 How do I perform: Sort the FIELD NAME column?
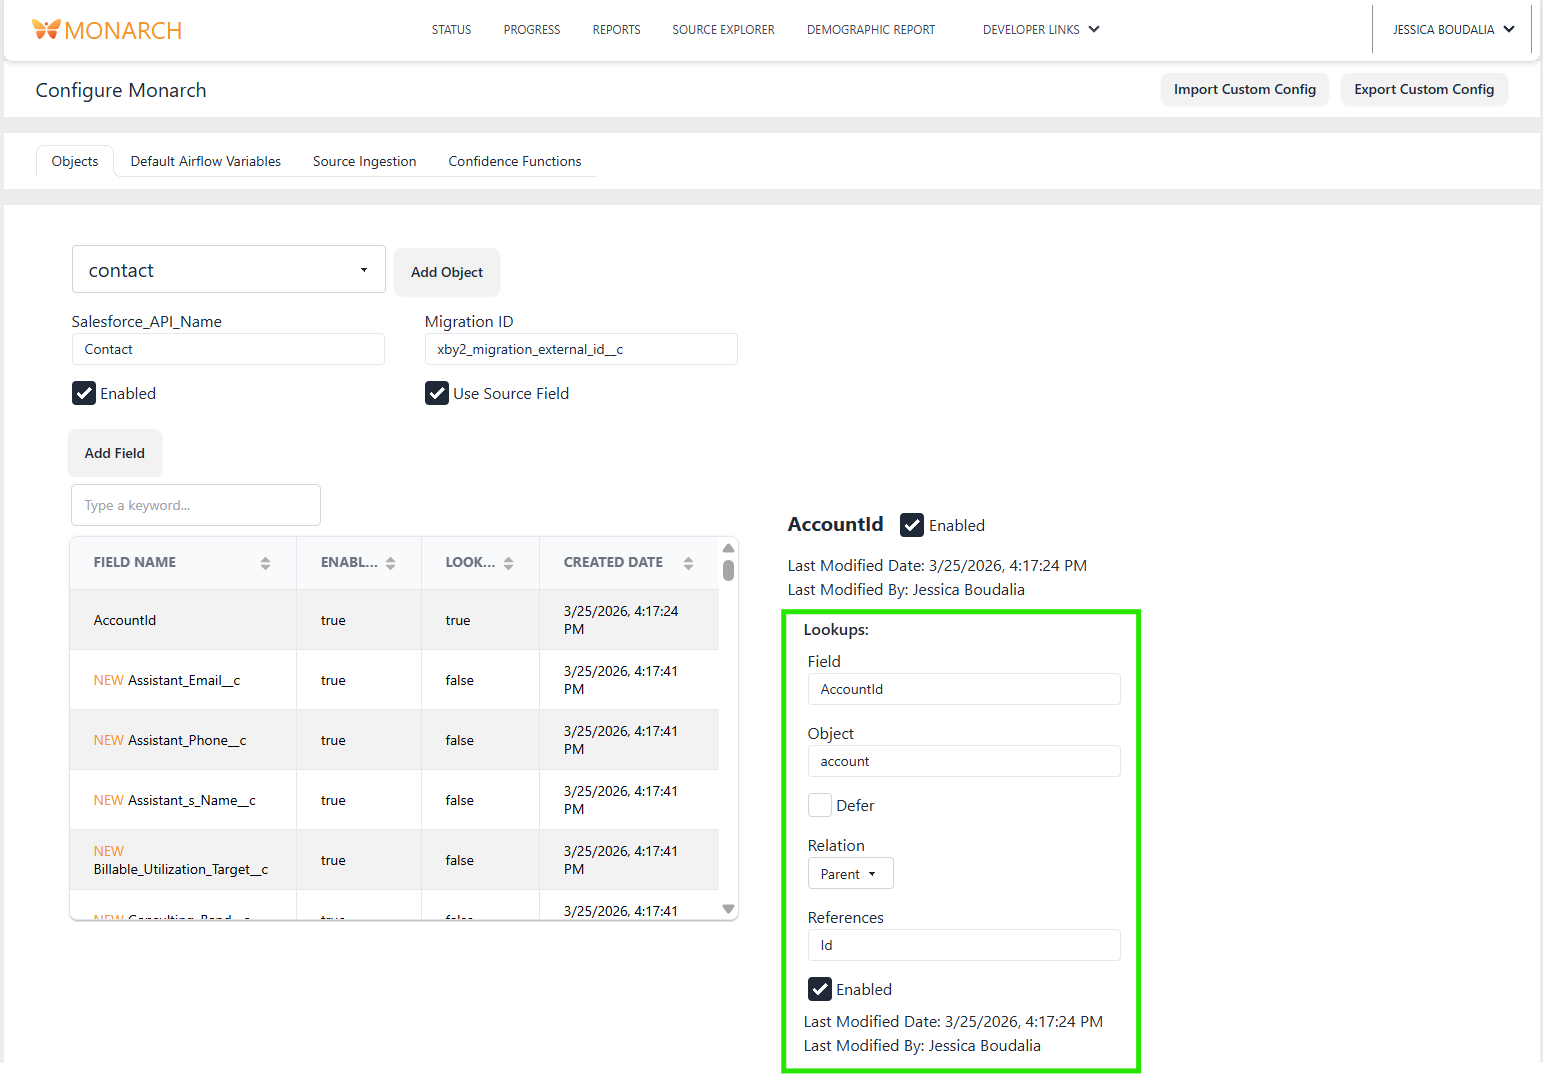coord(265,562)
